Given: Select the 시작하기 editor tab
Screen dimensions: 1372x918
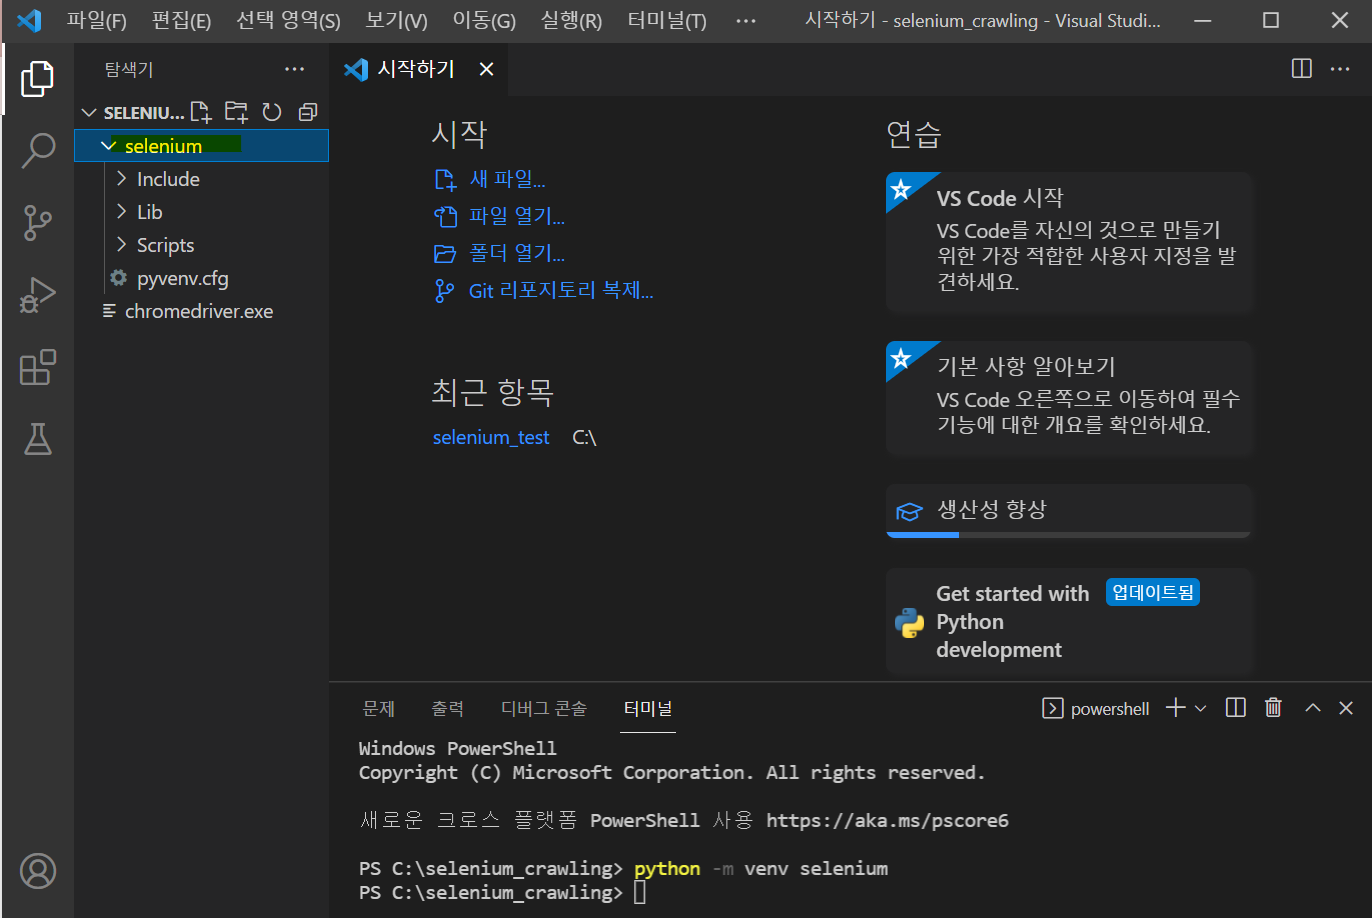Looking at the screenshot, I should 417,69.
